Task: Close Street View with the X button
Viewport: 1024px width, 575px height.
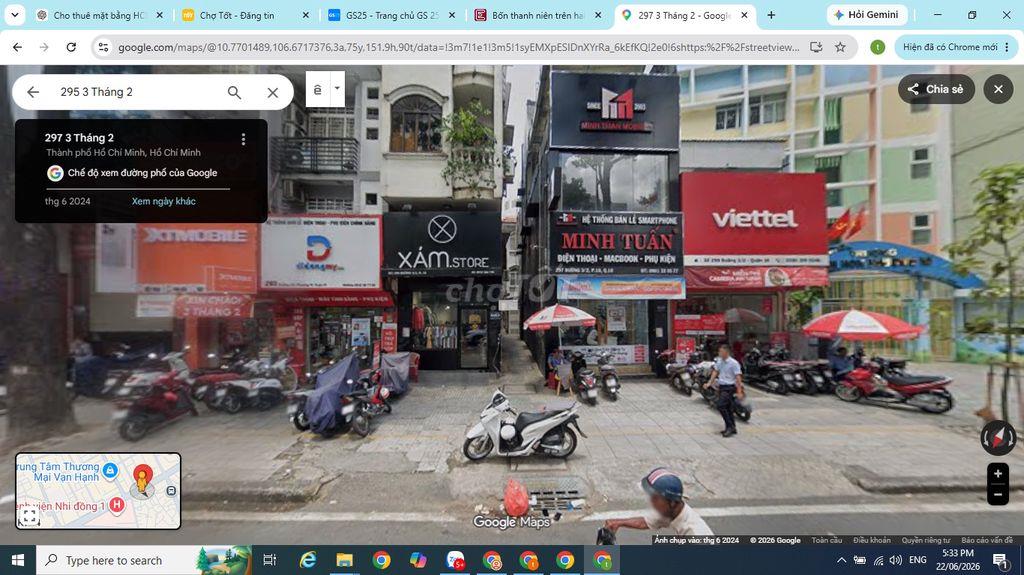Action: pyautogui.click(x=999, y=89)
